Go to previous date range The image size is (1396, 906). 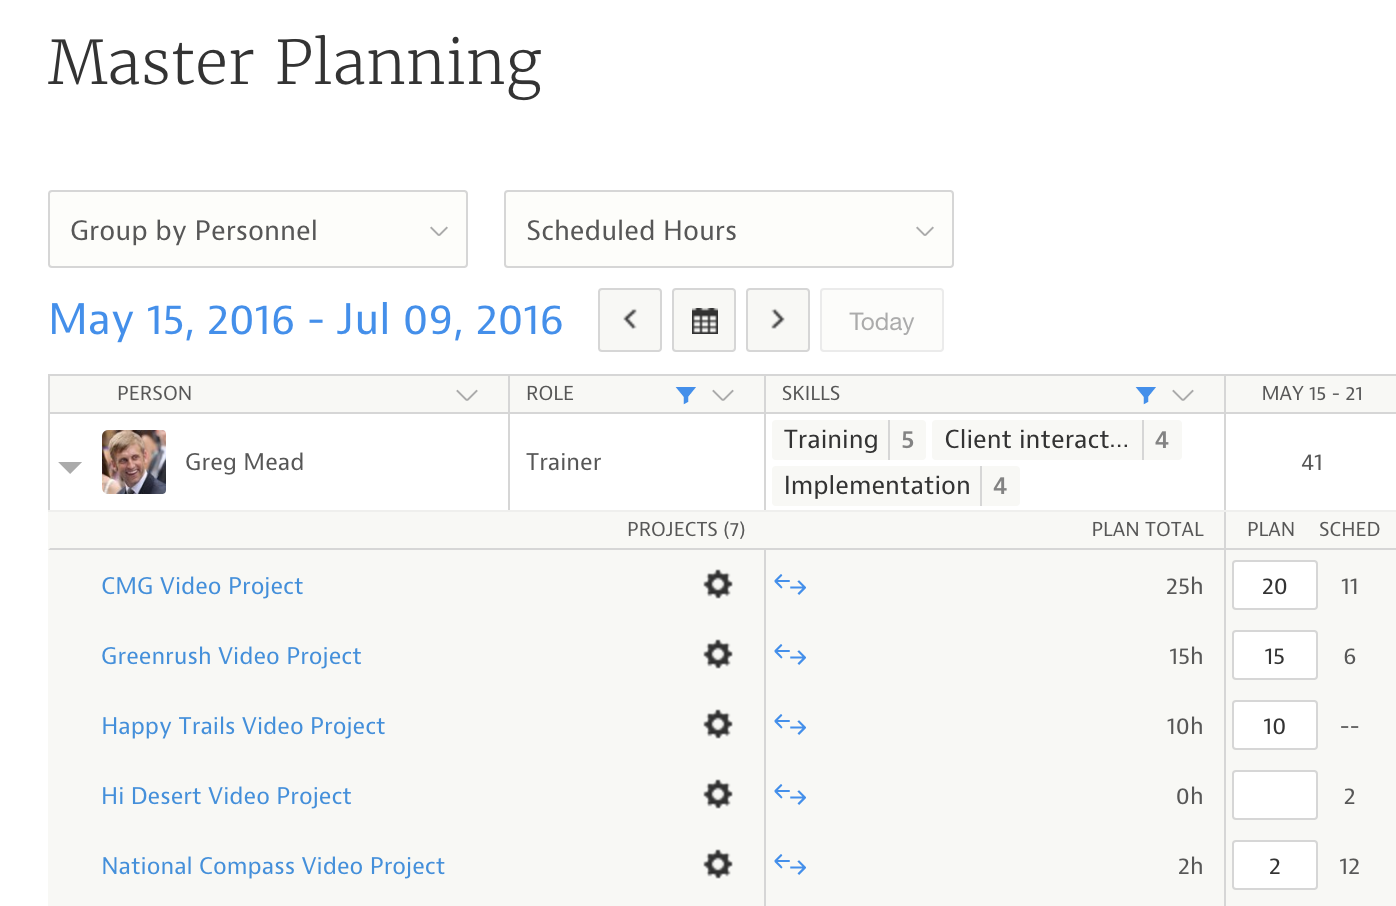[630, 321]
